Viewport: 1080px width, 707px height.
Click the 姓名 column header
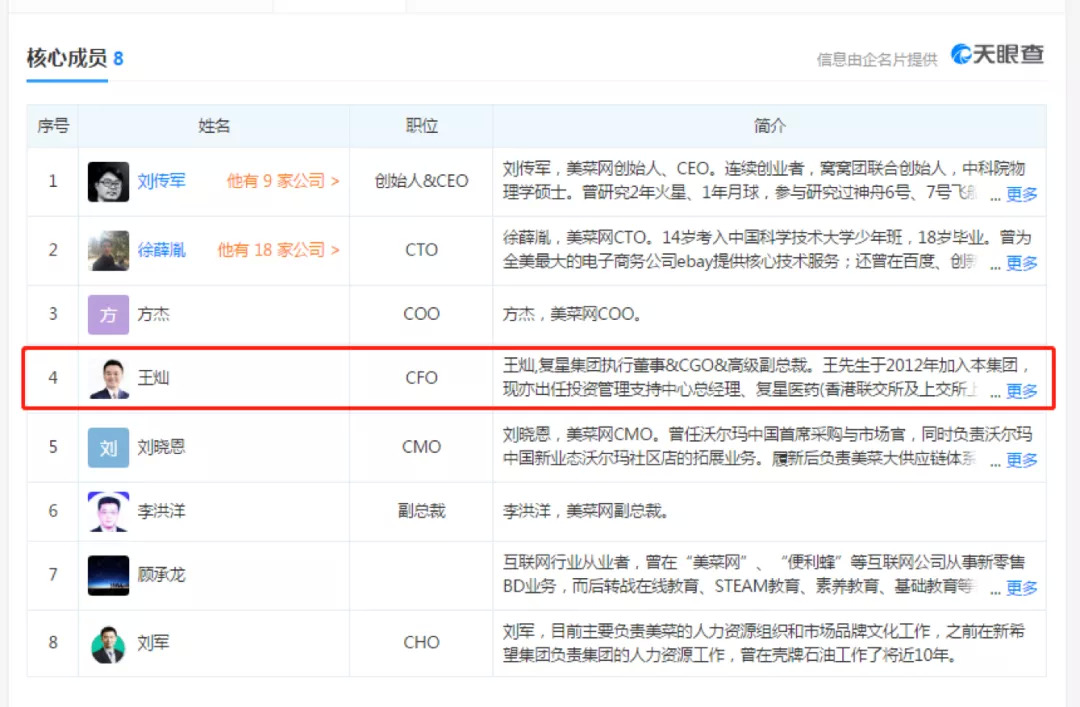coord(214,126)
